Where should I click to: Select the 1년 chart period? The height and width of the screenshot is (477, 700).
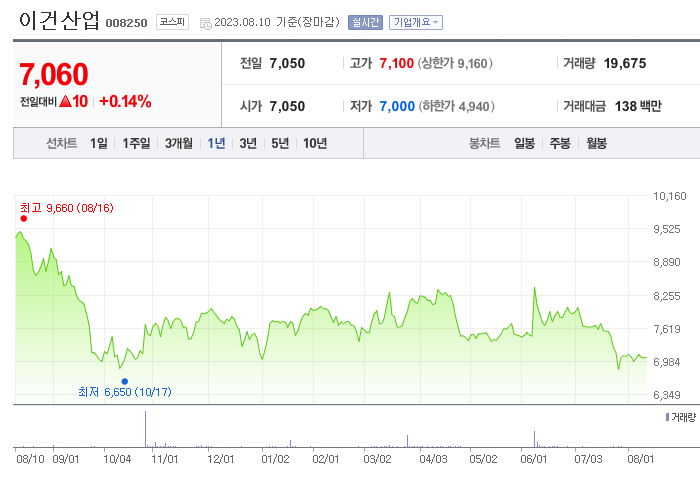[216, 143]
